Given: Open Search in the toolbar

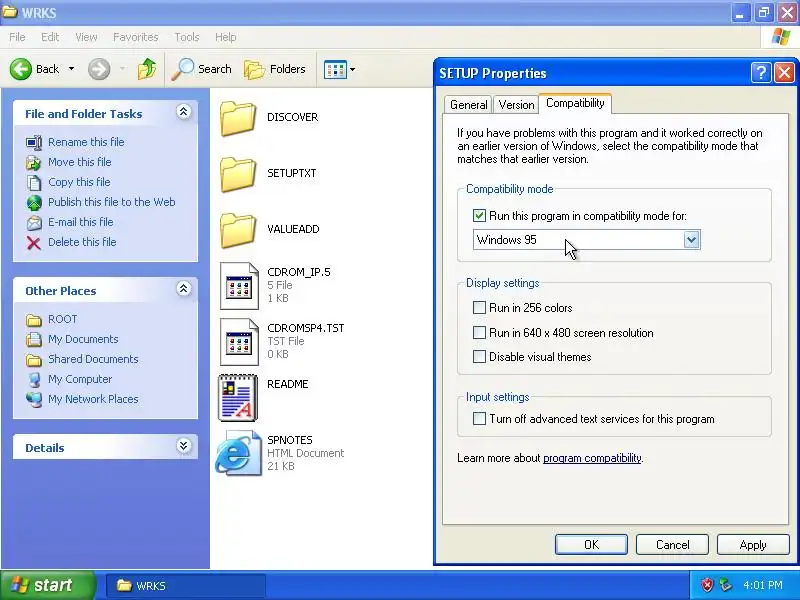Looking at the screenshot, I should pyautogui.click(x=201, y=69).
